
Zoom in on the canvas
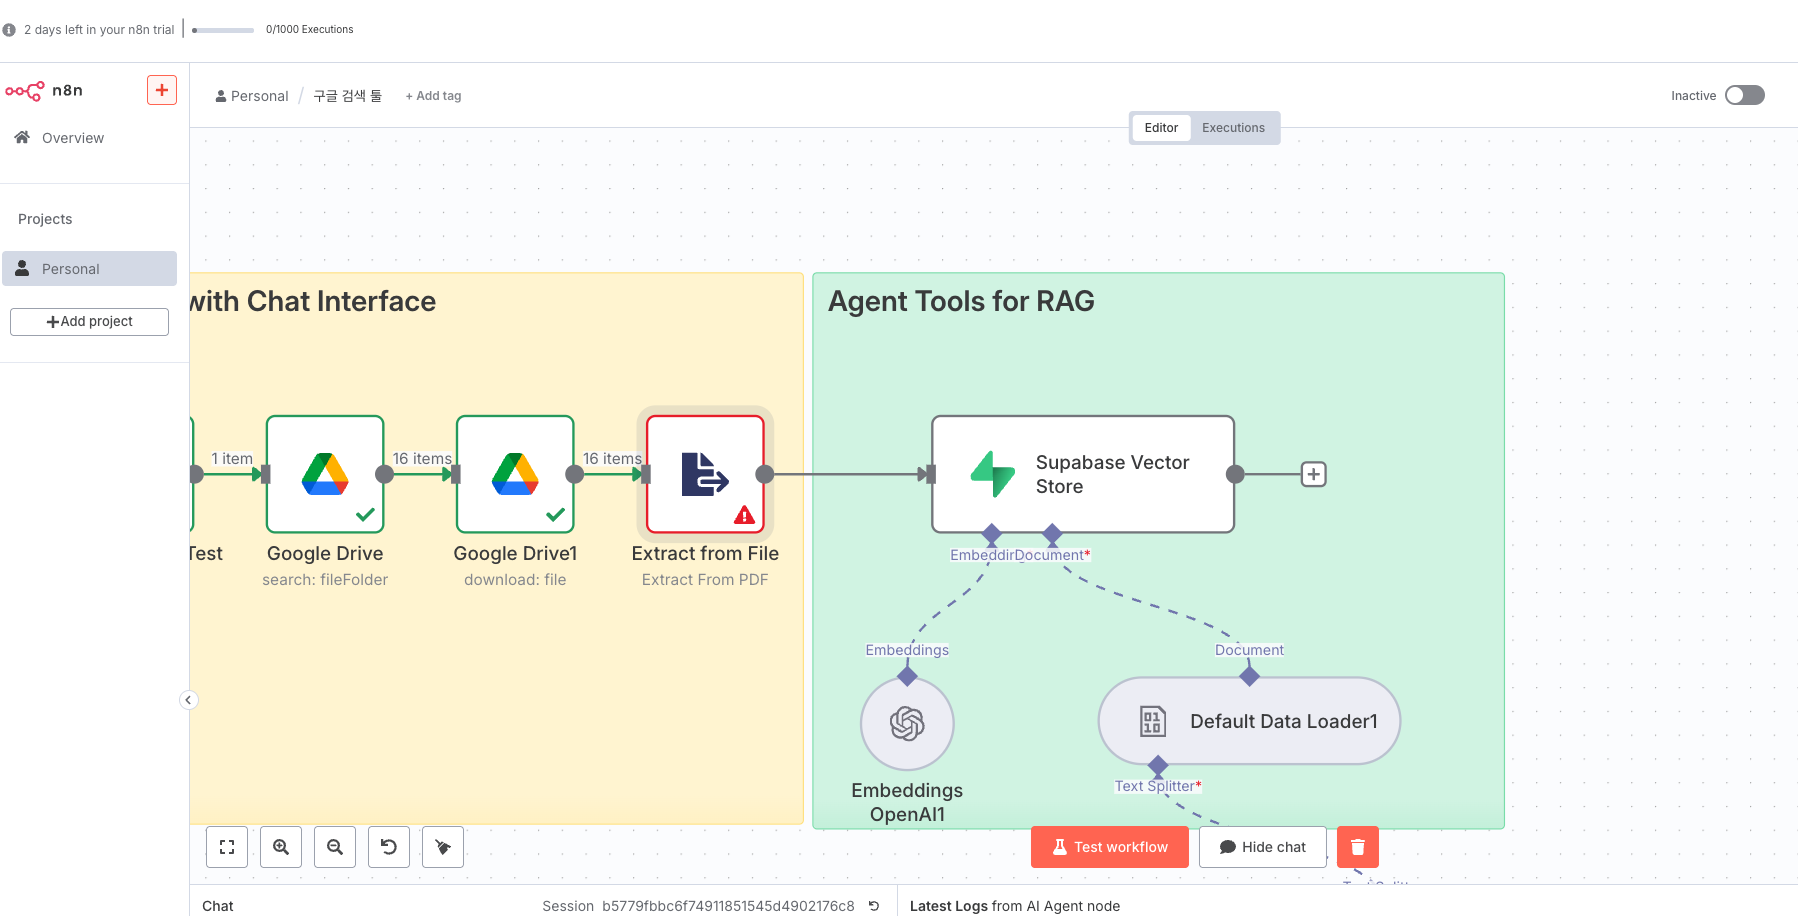[281, 847]
